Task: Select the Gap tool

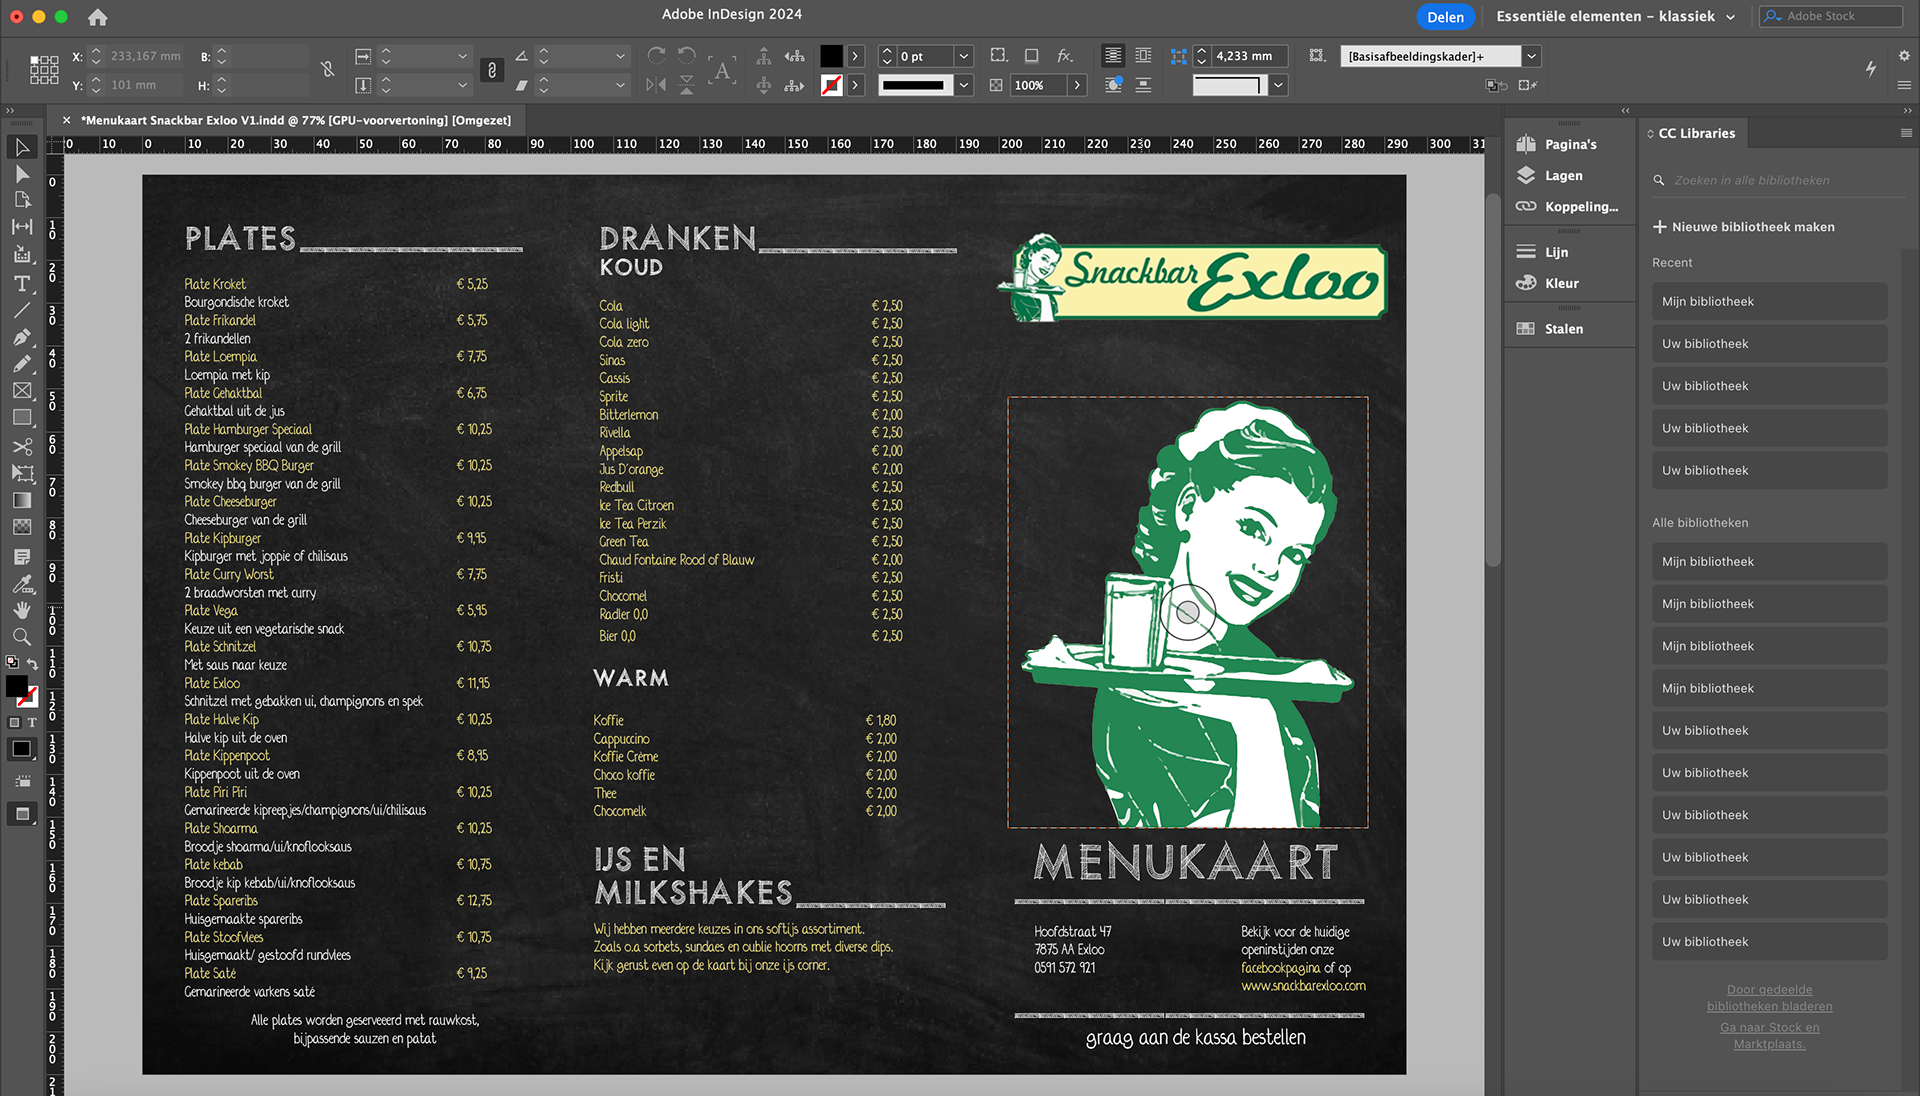Action: 22,227
